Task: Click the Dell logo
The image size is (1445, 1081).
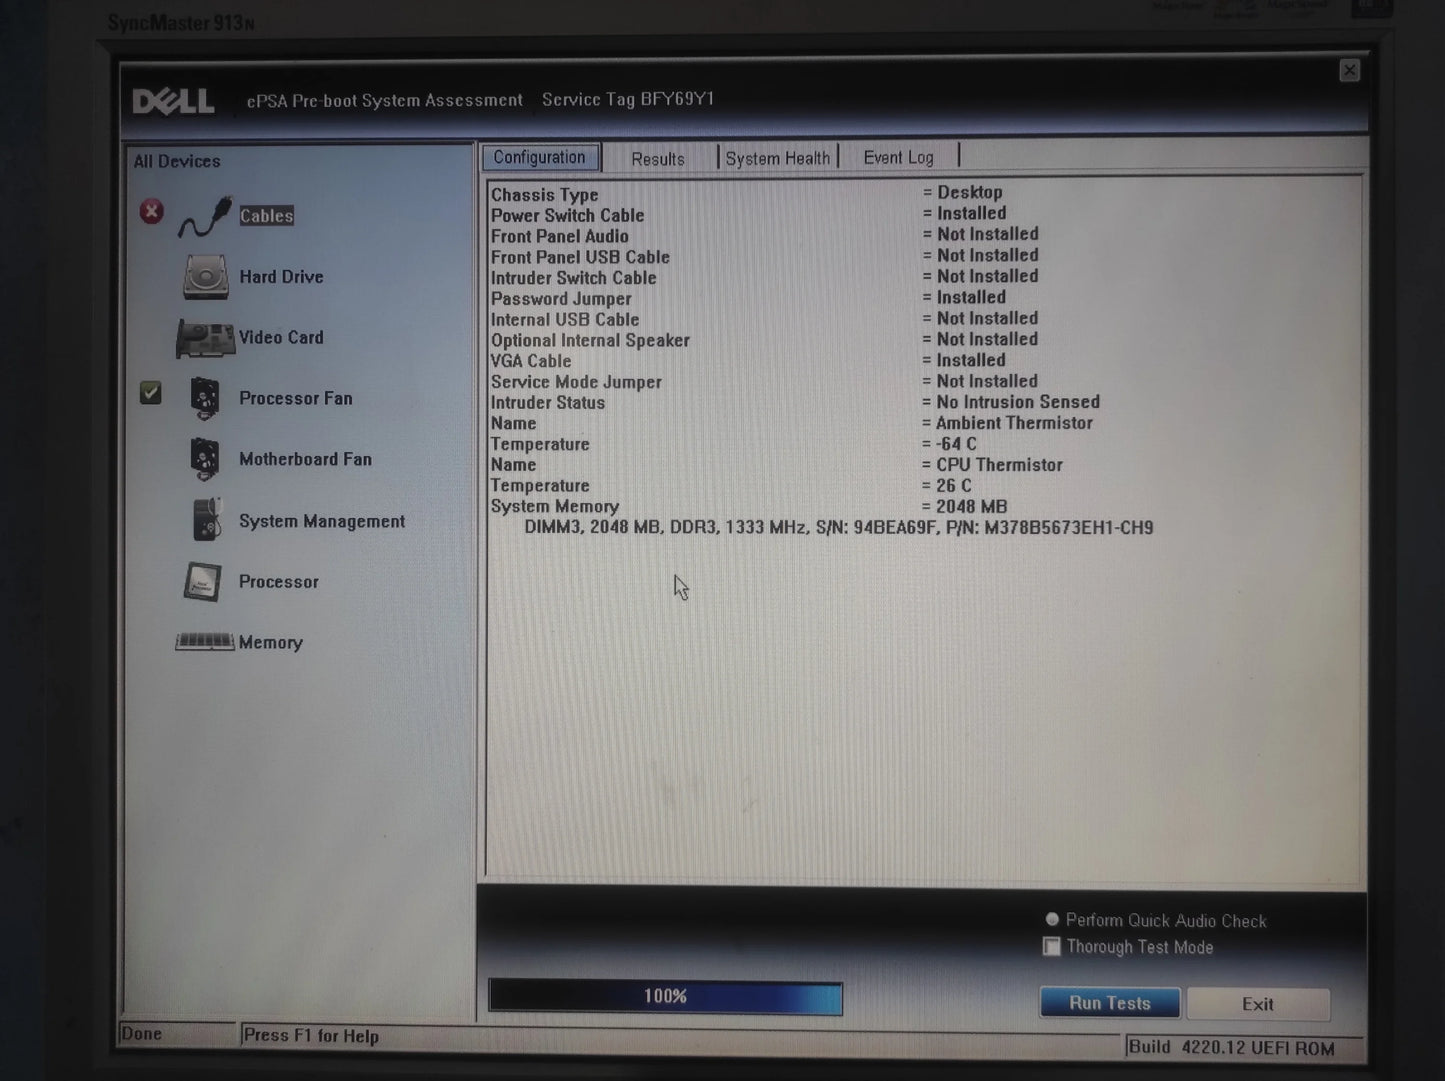Action: [x=173, y=101]
